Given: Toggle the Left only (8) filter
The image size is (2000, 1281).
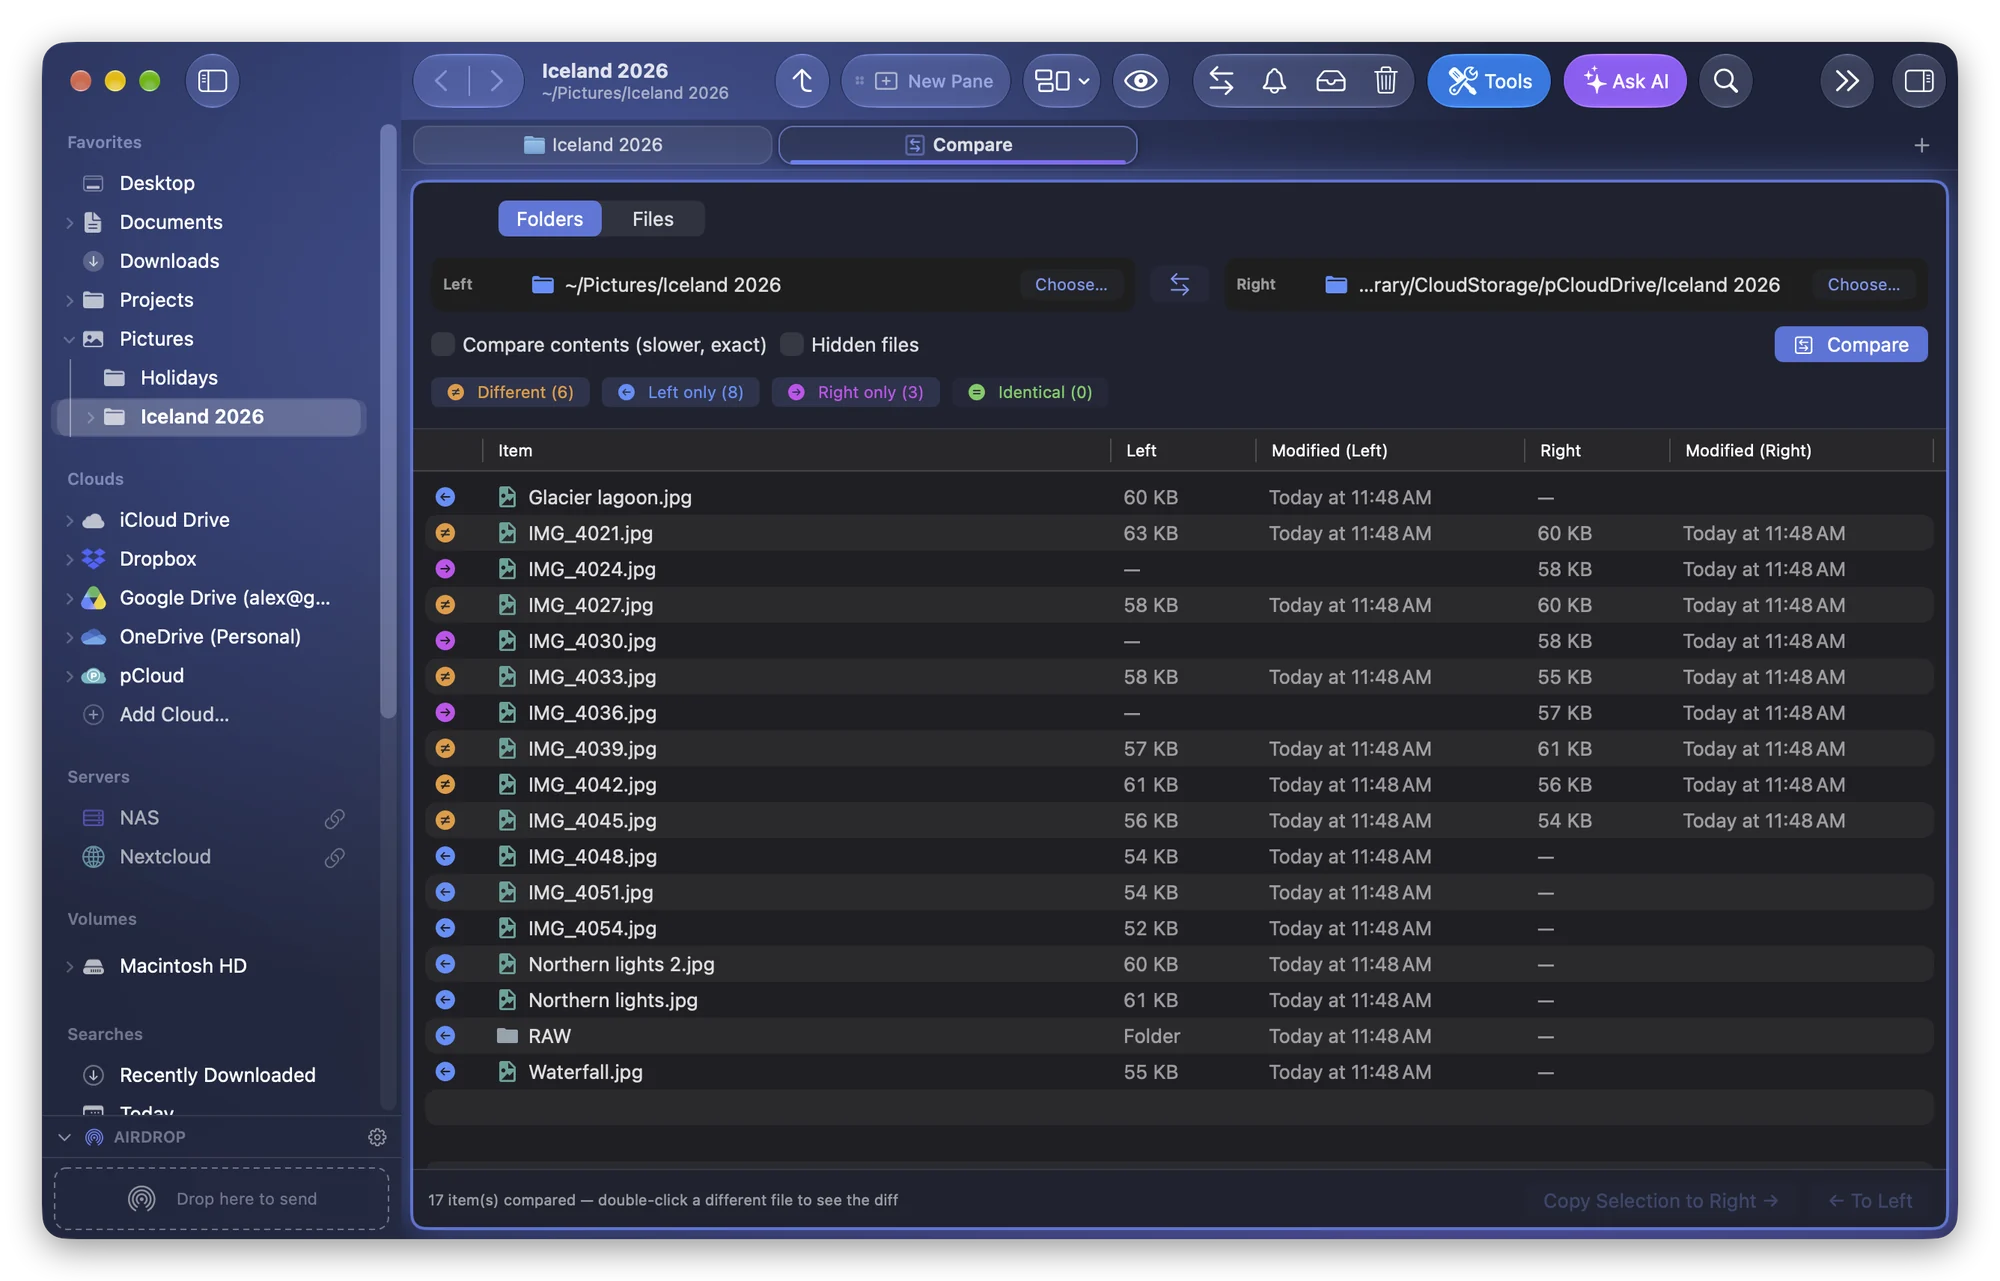Looking at the screenshot, I should (680, 393).
